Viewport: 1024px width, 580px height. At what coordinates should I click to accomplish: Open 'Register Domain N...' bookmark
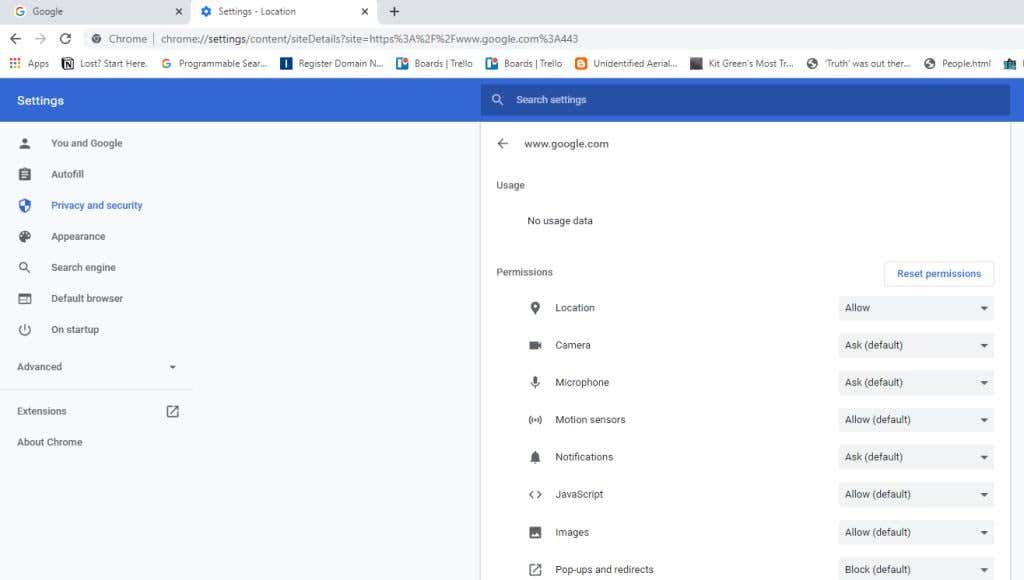click(332, 63)
